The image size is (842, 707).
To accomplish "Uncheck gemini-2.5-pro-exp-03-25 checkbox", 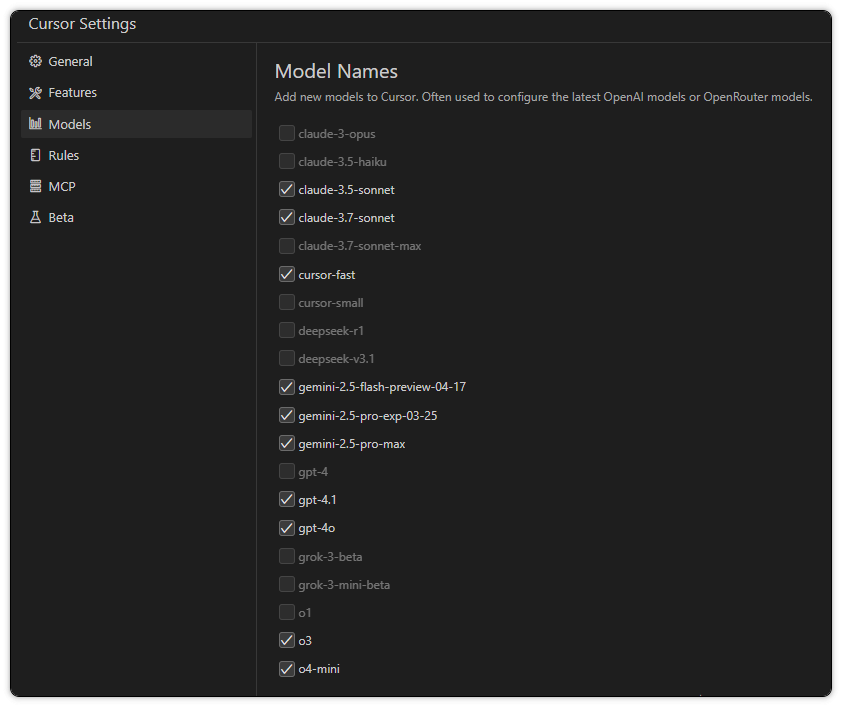I will tap(287, 415).
